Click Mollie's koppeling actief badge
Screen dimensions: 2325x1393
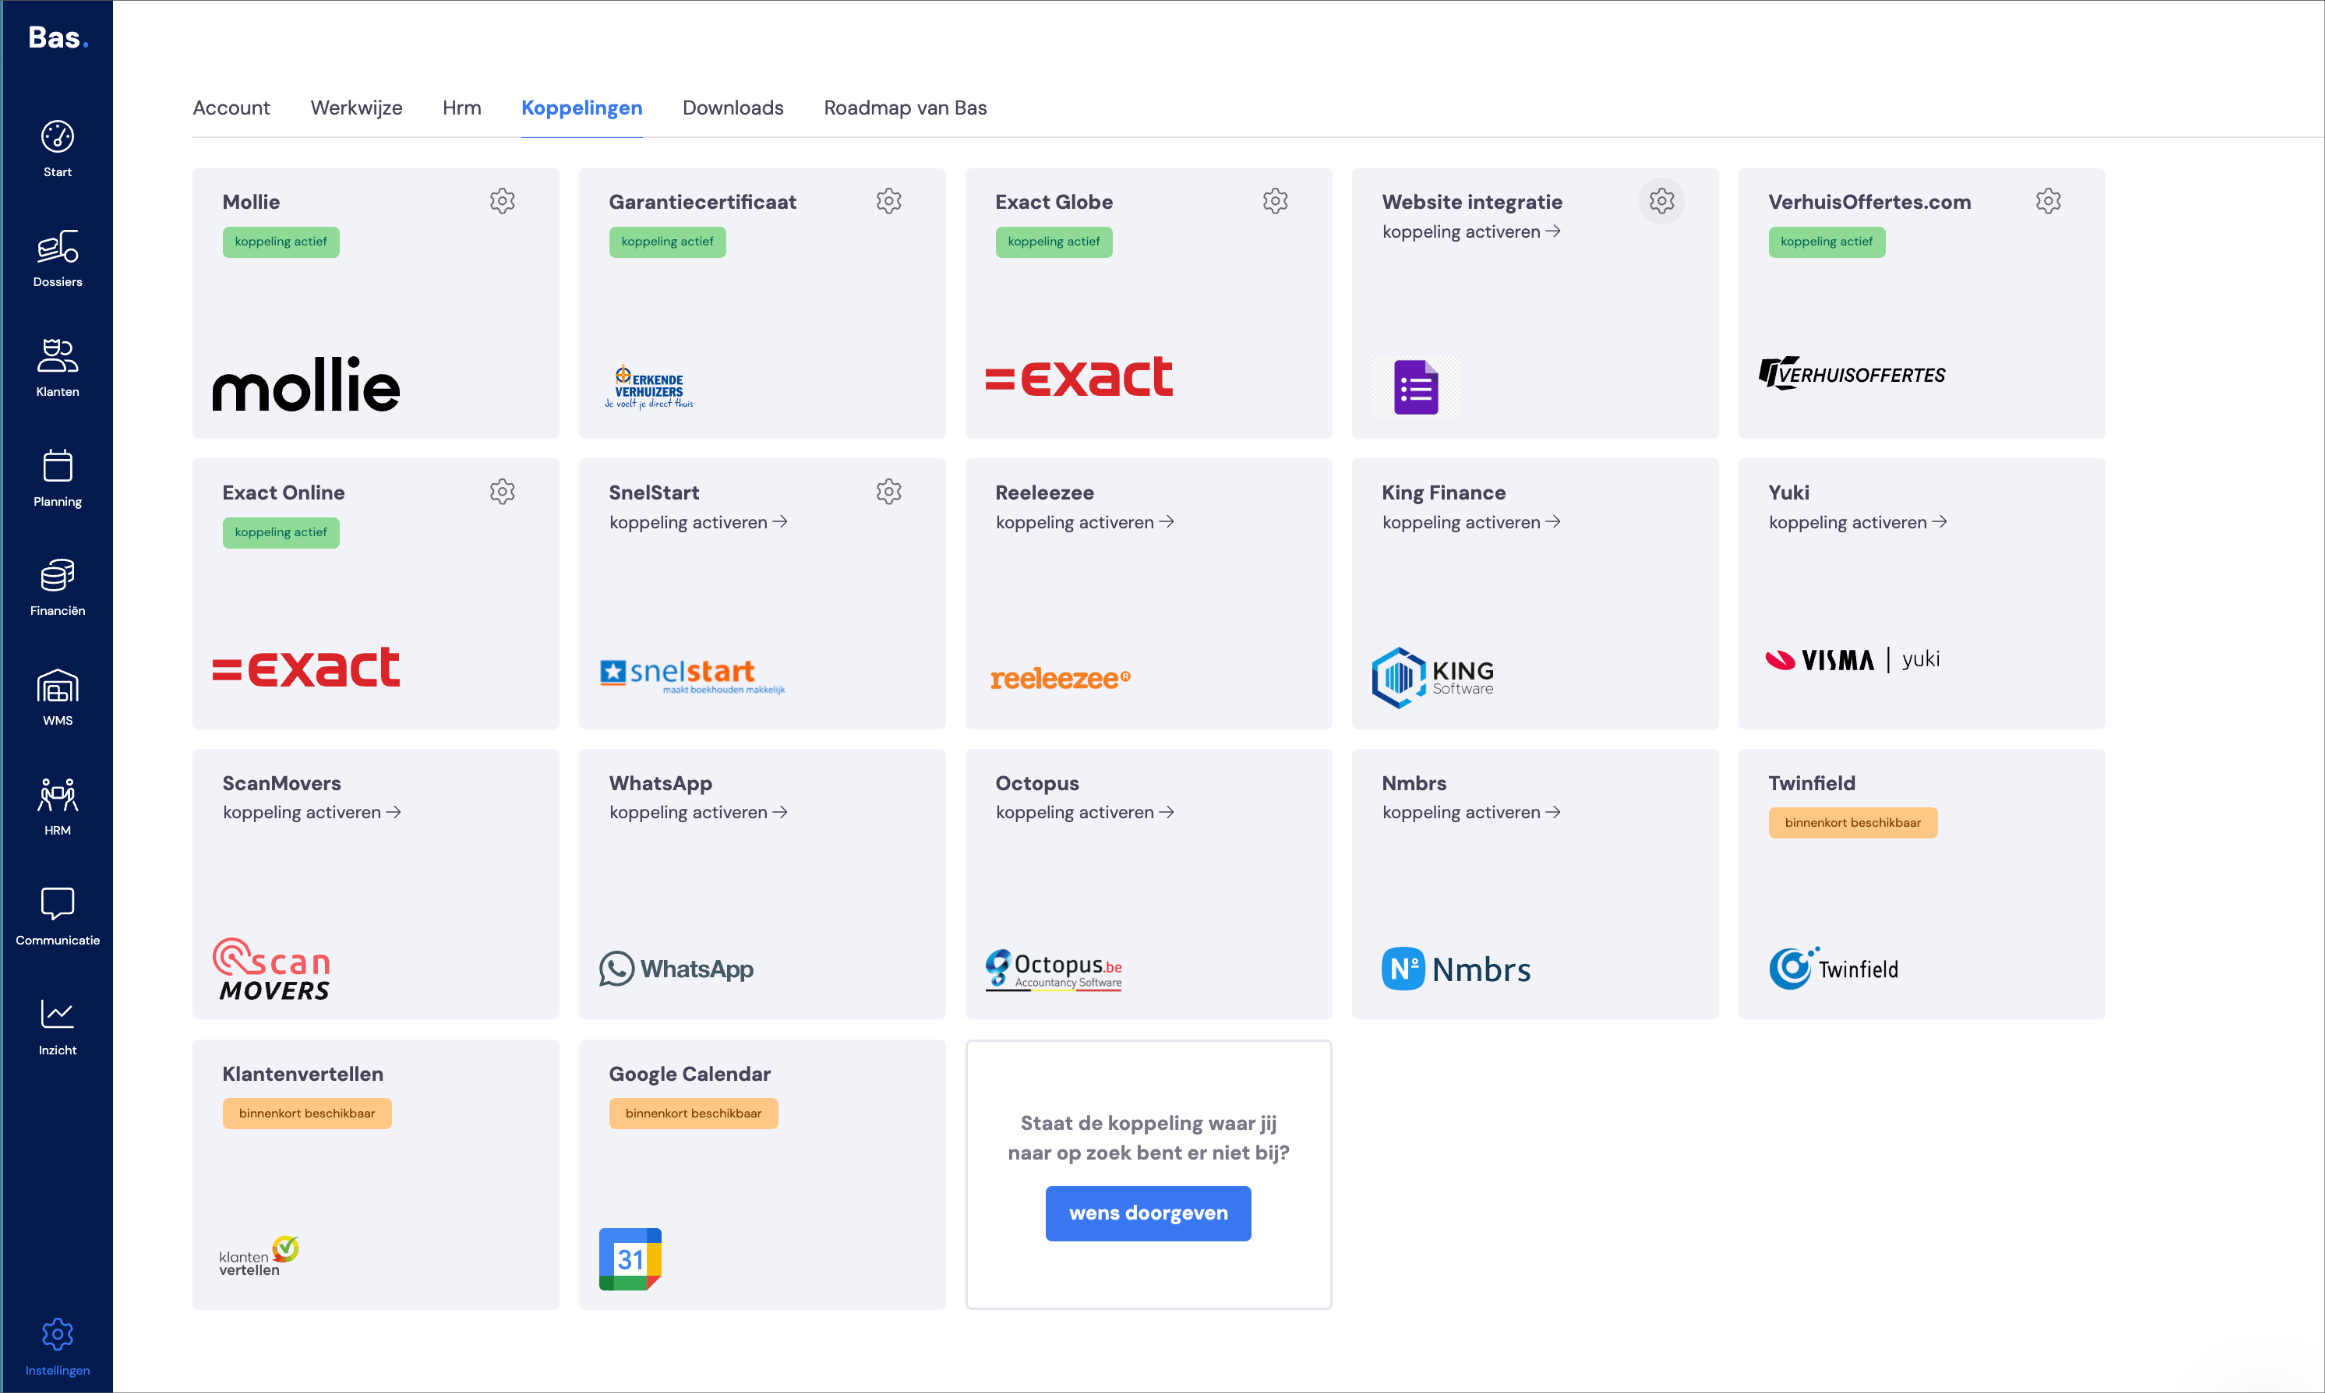point(281,242)
